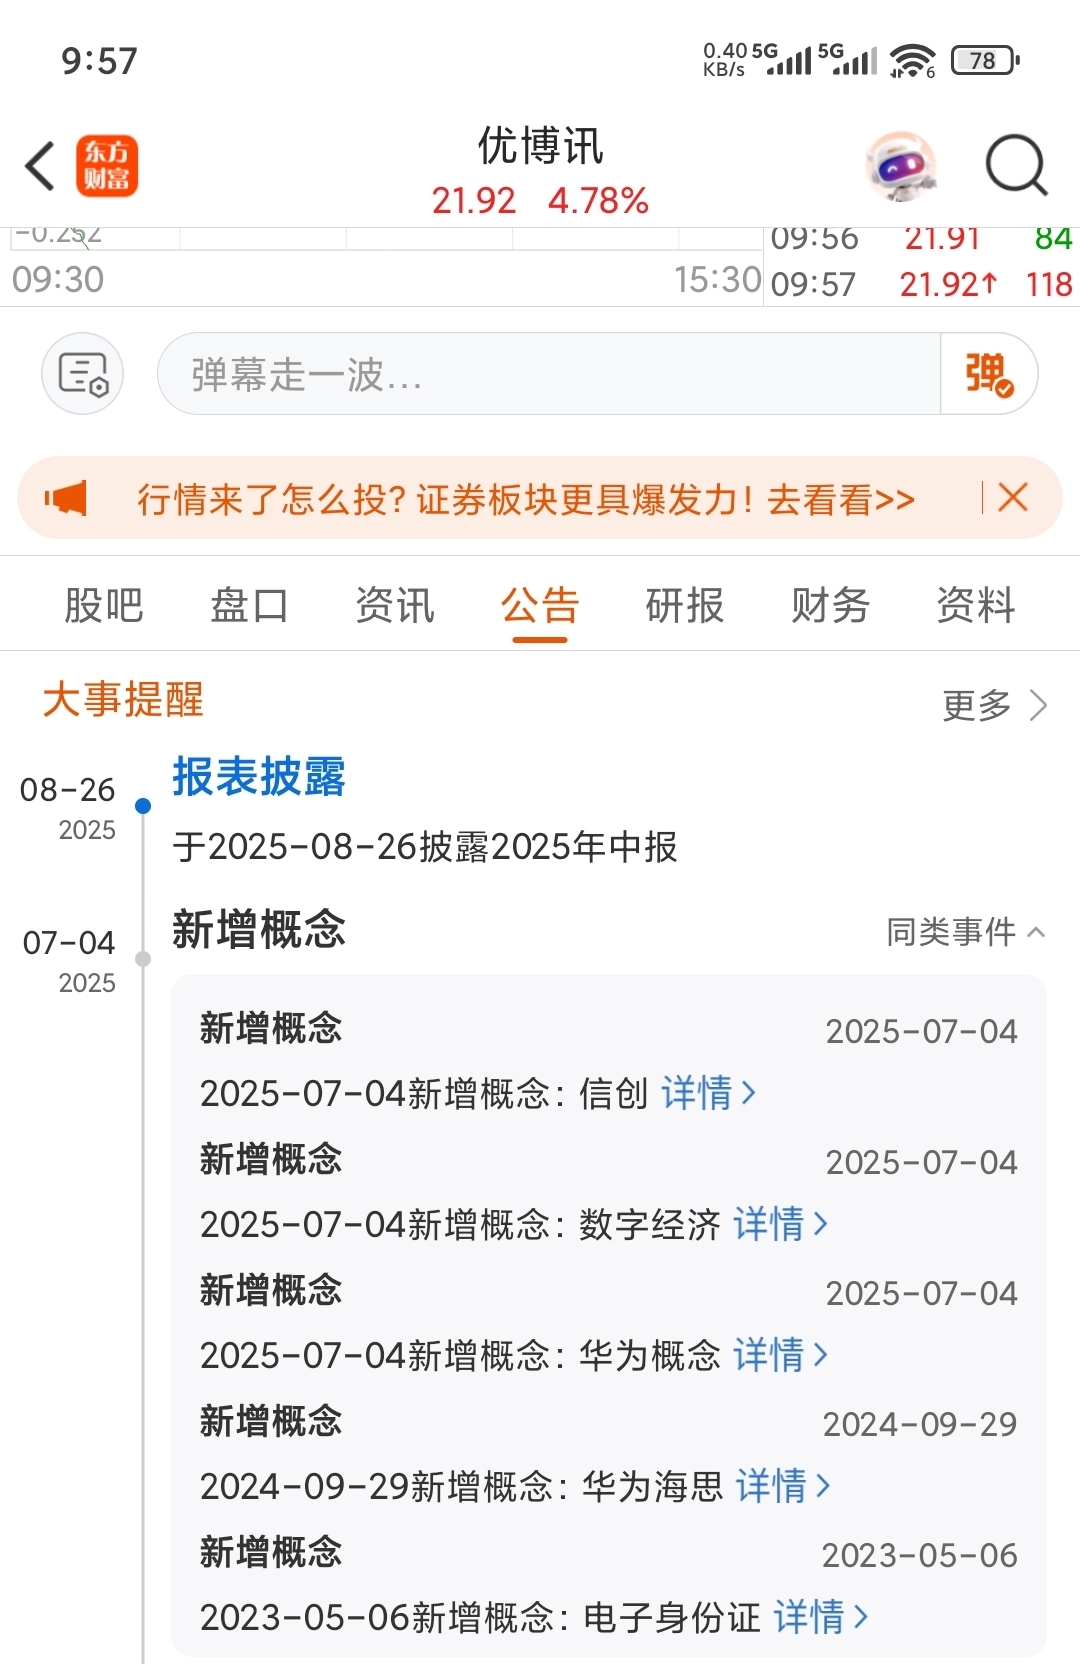Switch to the 股吧 tab
The width and height of the screenshot is (1080, 1664).
click(x=104, y=605)
